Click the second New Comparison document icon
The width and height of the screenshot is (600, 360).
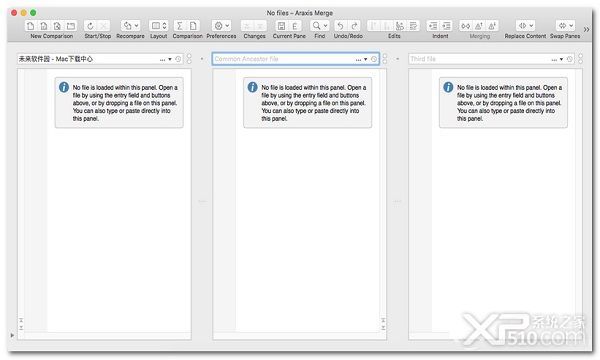coord(44,26)
